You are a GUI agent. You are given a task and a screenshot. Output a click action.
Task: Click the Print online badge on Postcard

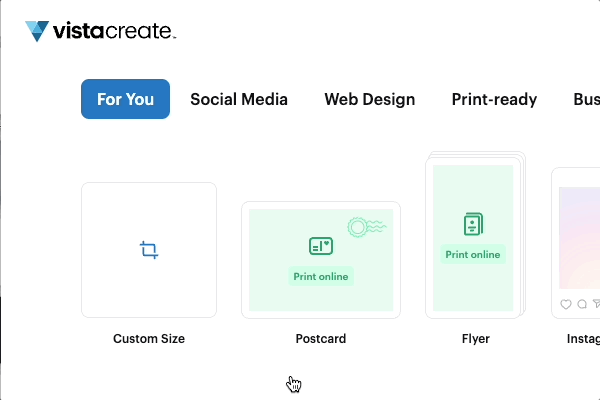coord(321,276)
